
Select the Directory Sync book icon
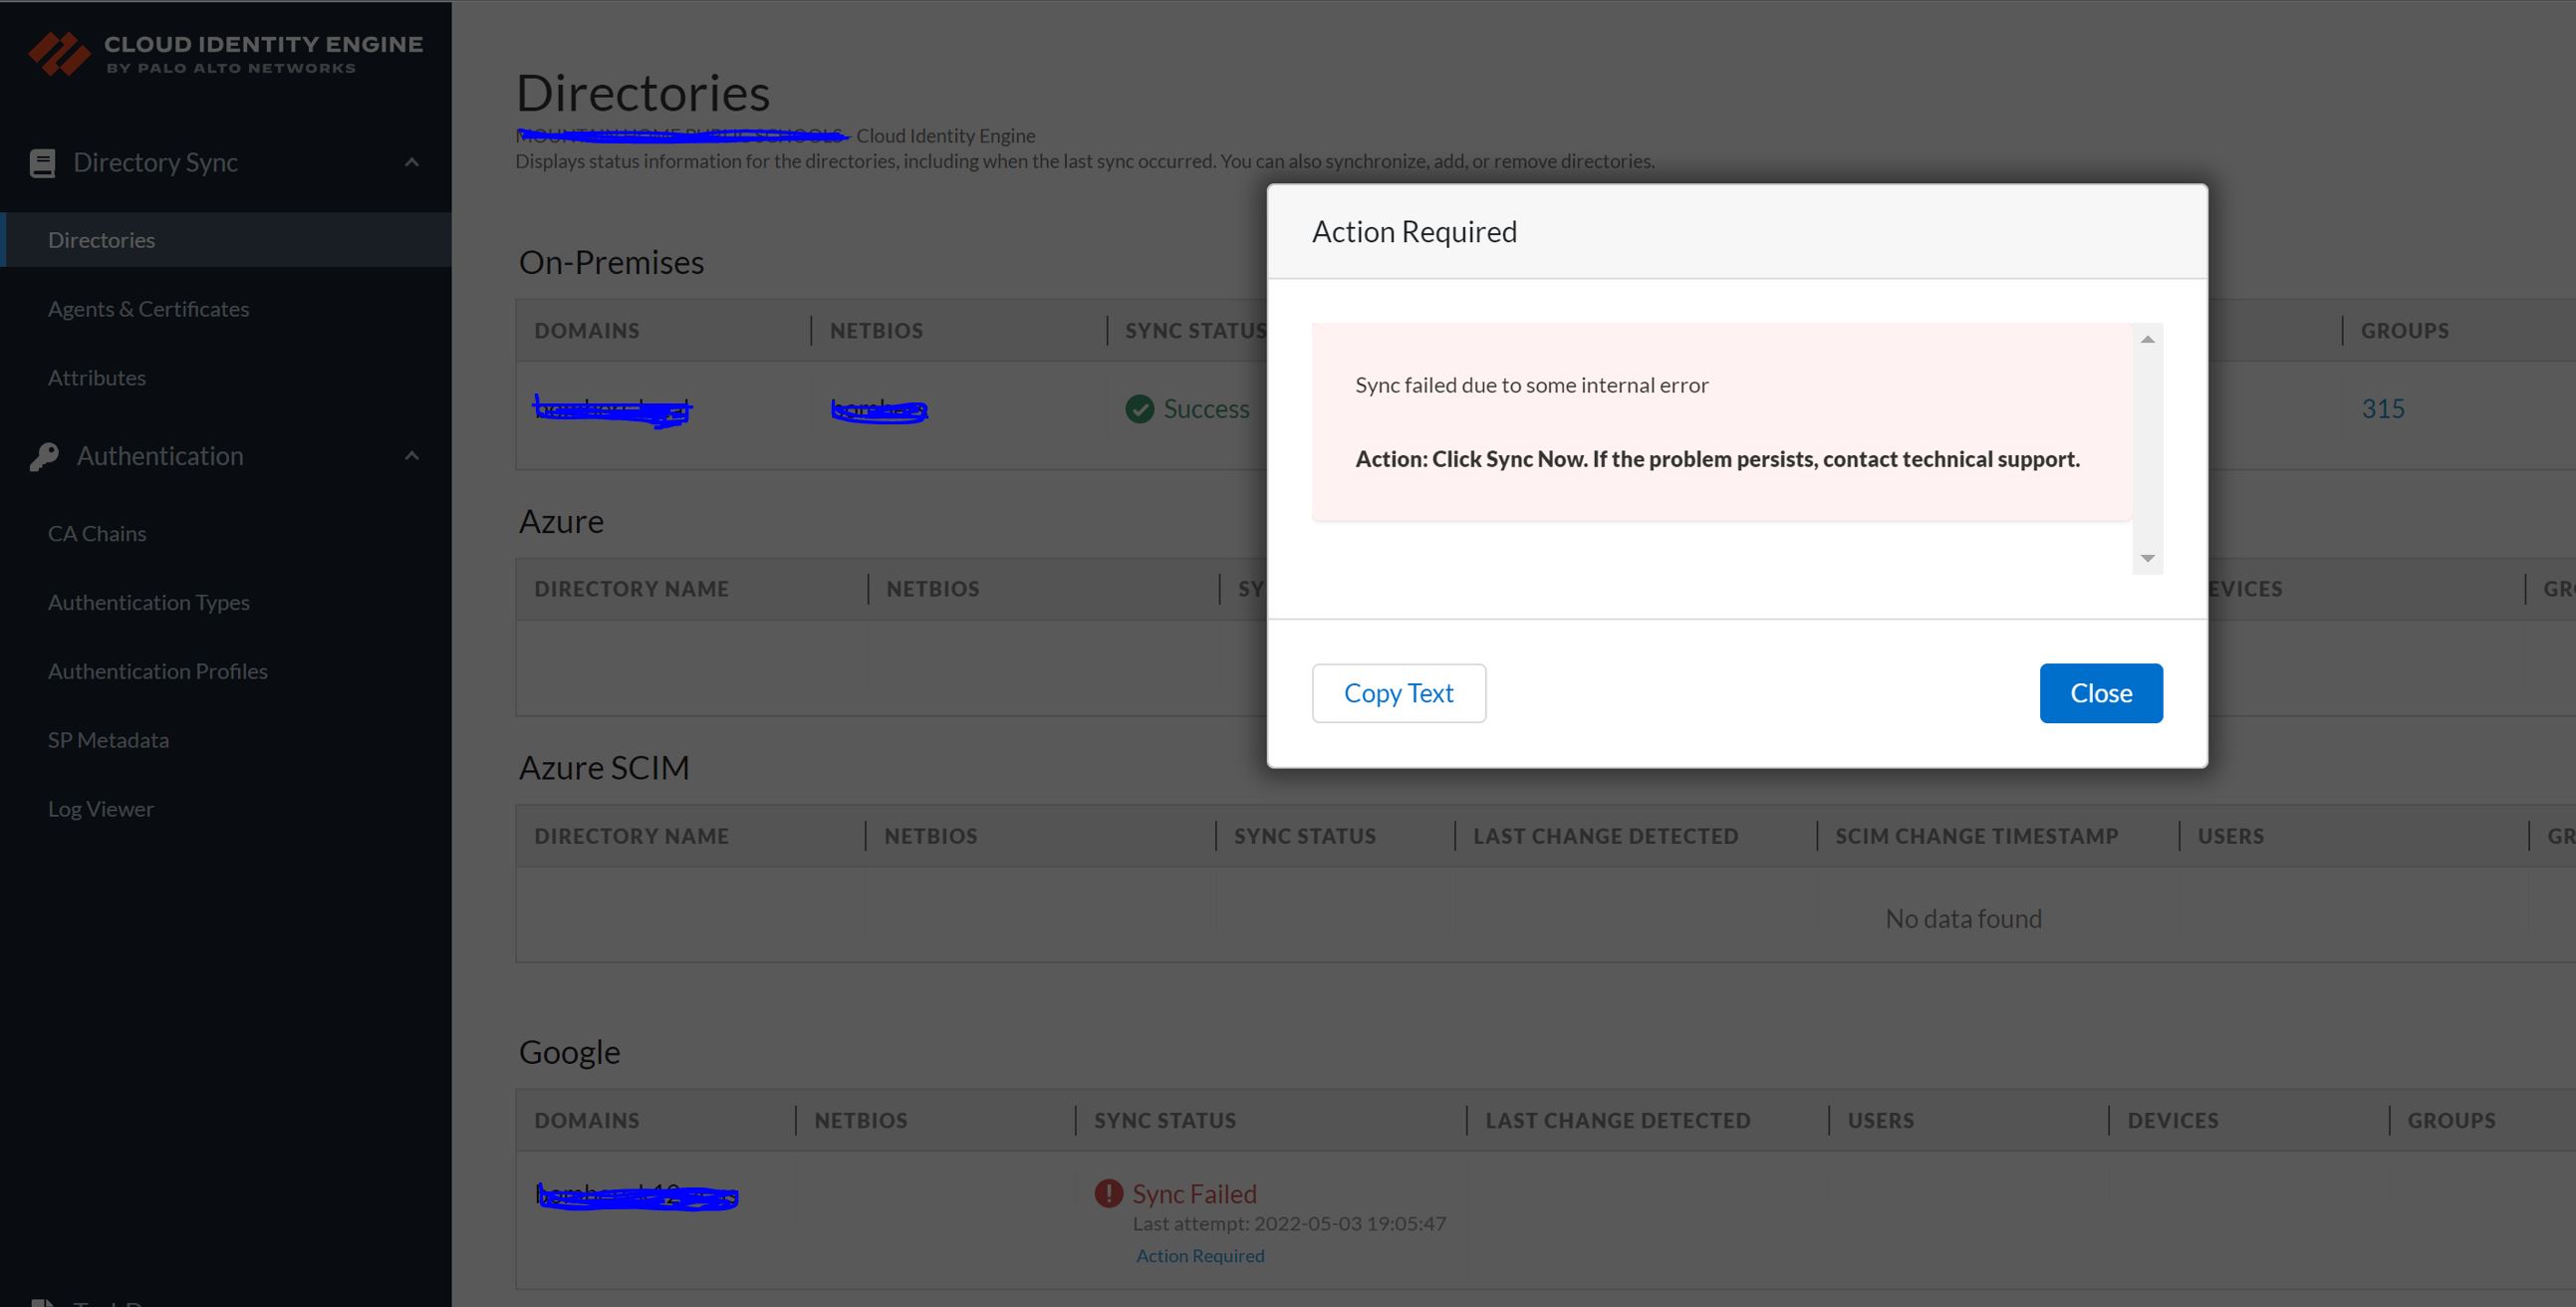click(x=42, y=162)
